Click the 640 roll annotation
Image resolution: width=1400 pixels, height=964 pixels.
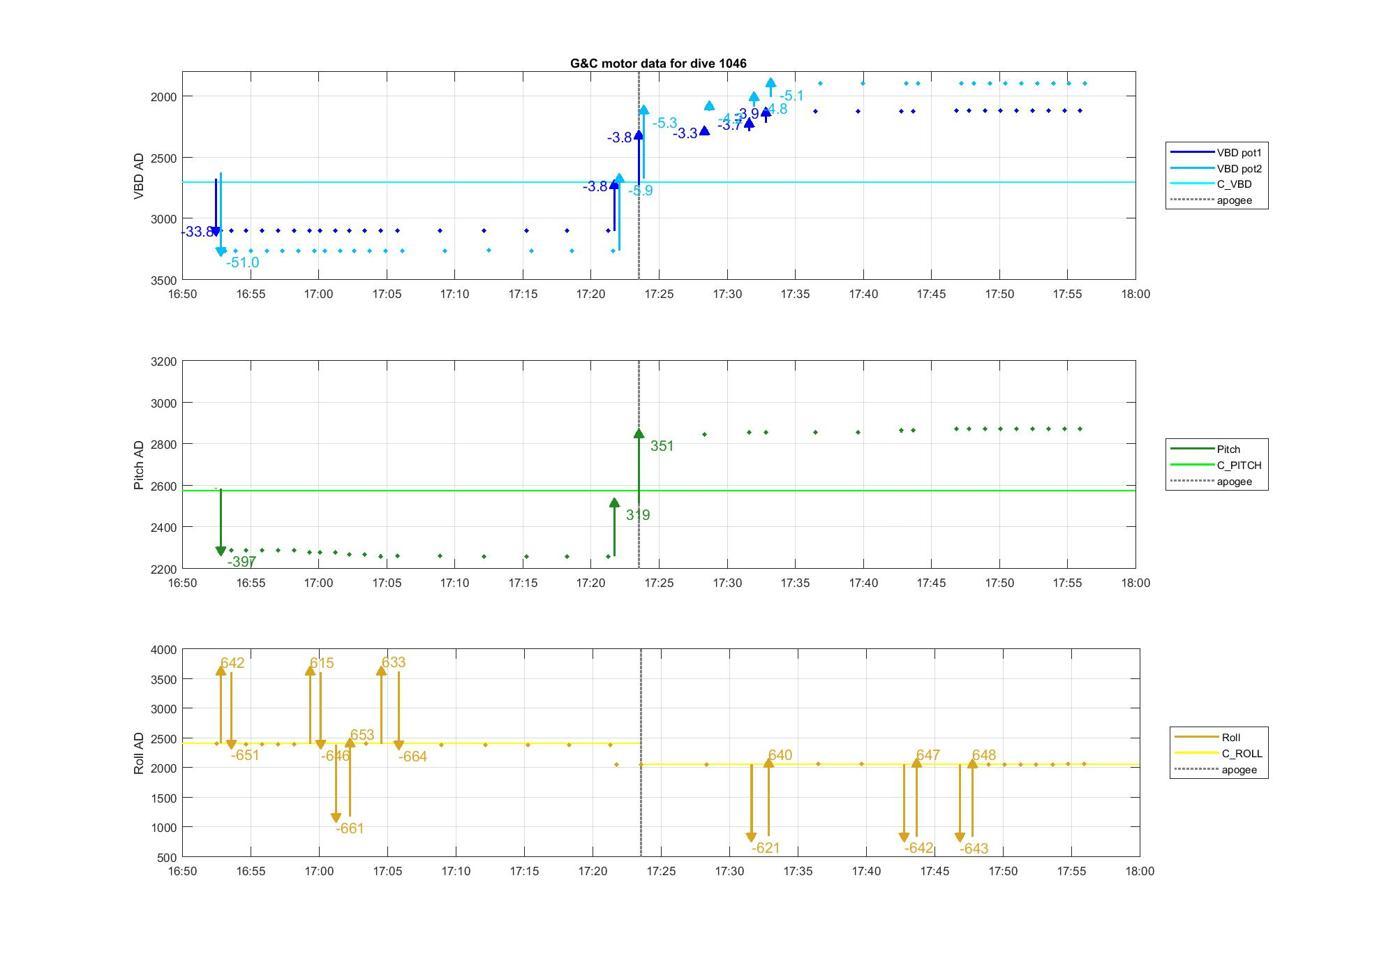780,755
